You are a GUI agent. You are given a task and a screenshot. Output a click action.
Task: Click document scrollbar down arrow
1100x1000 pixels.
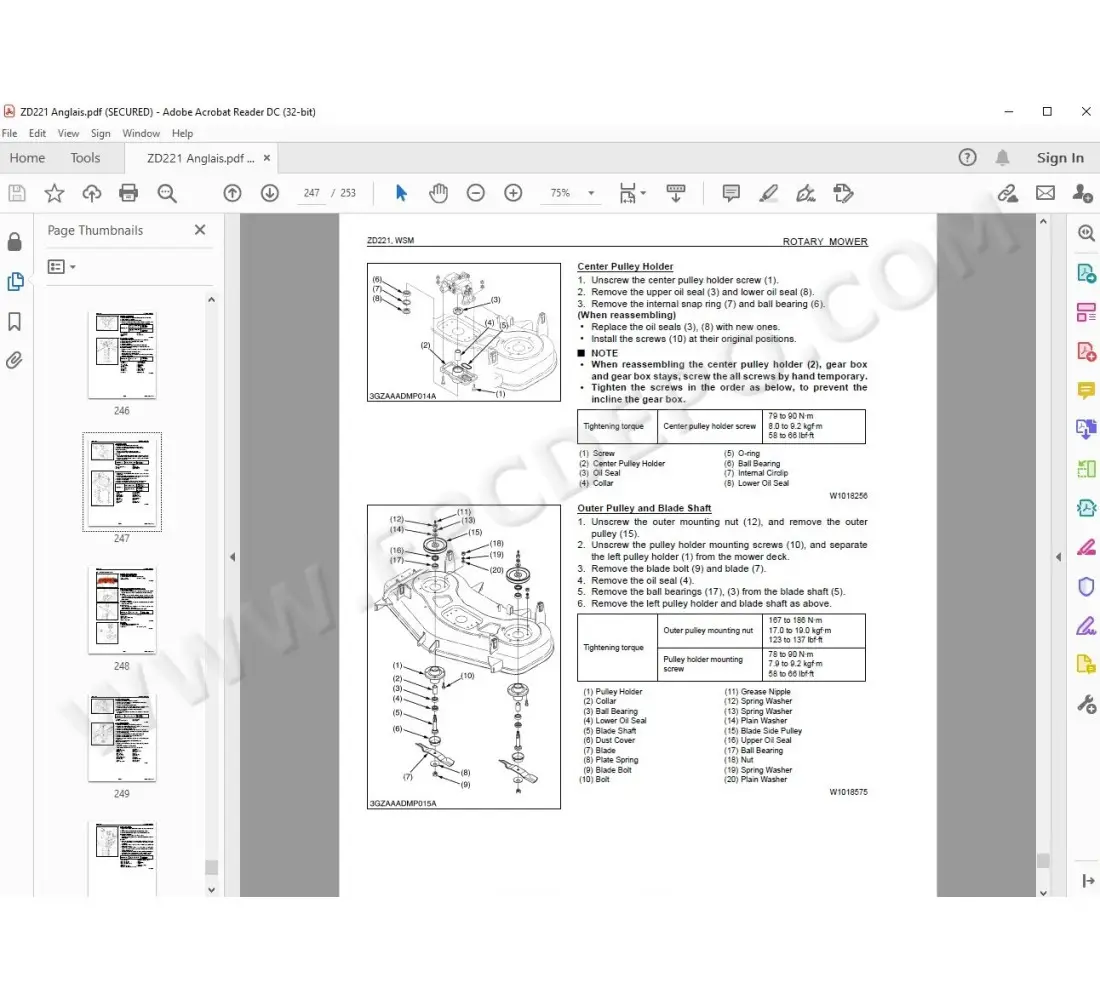(1043, 893)
